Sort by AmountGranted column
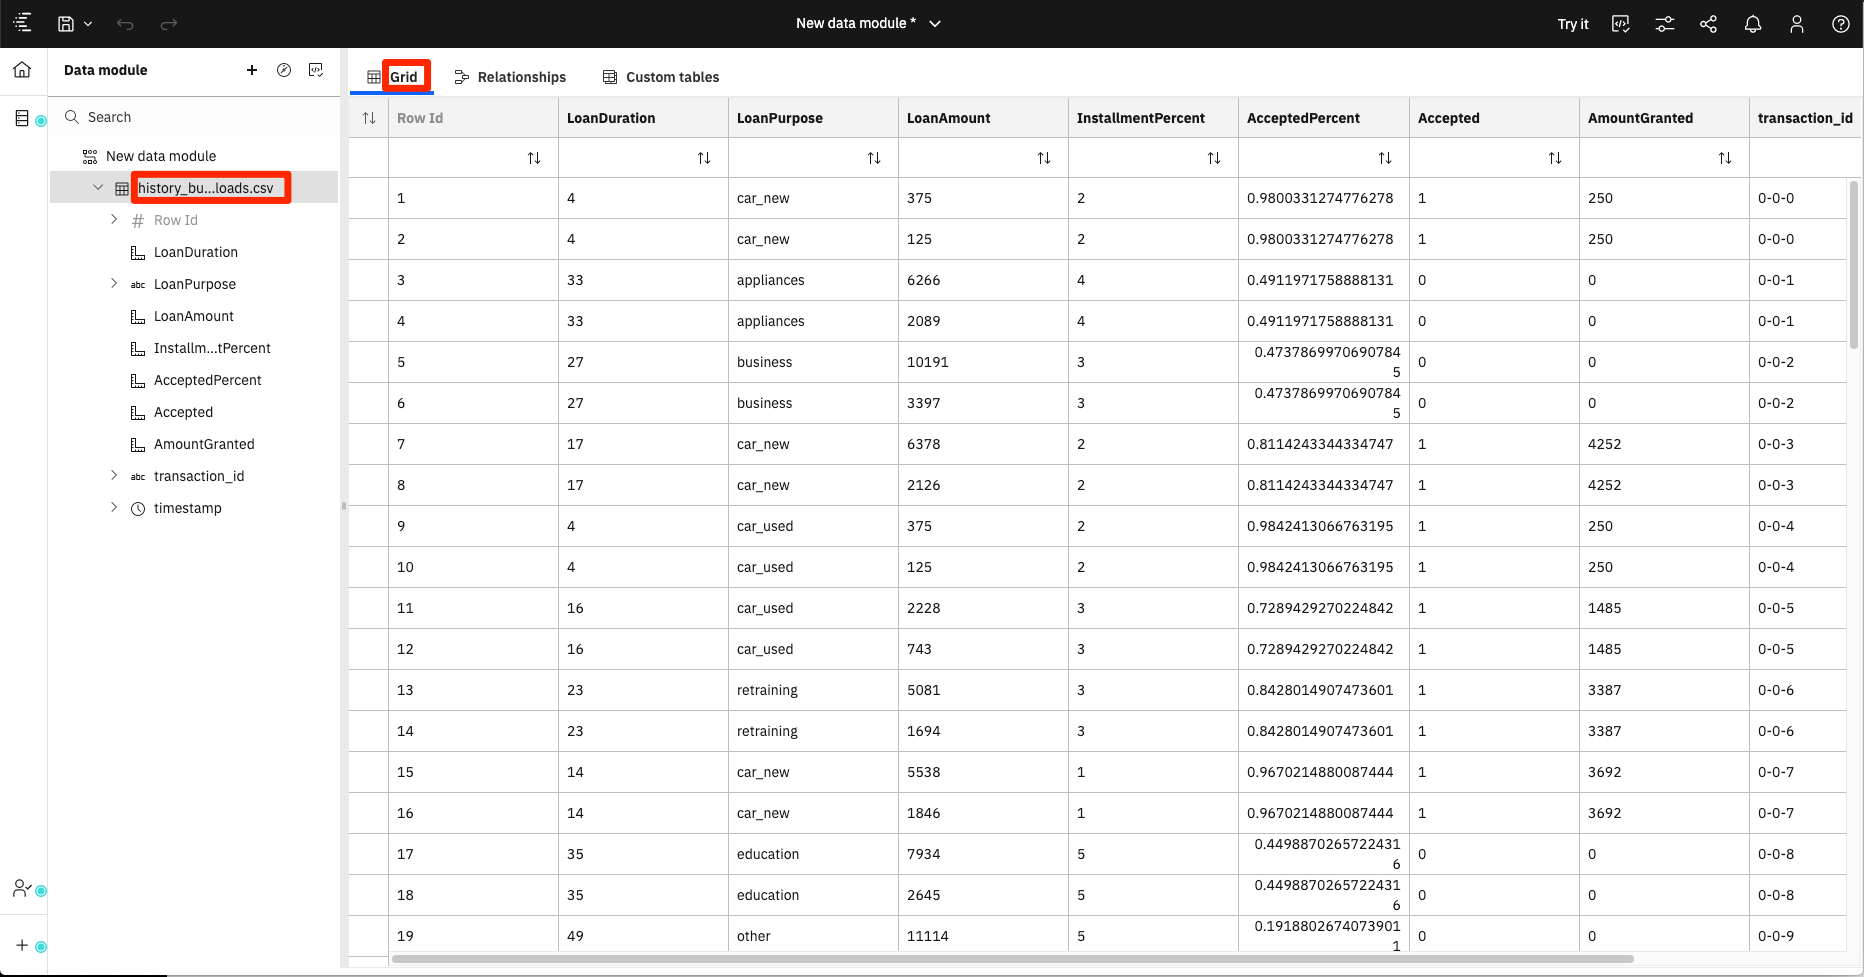Image resolution: width=1864 pixels, height=977 pixels. click(x=1725, y=158)
